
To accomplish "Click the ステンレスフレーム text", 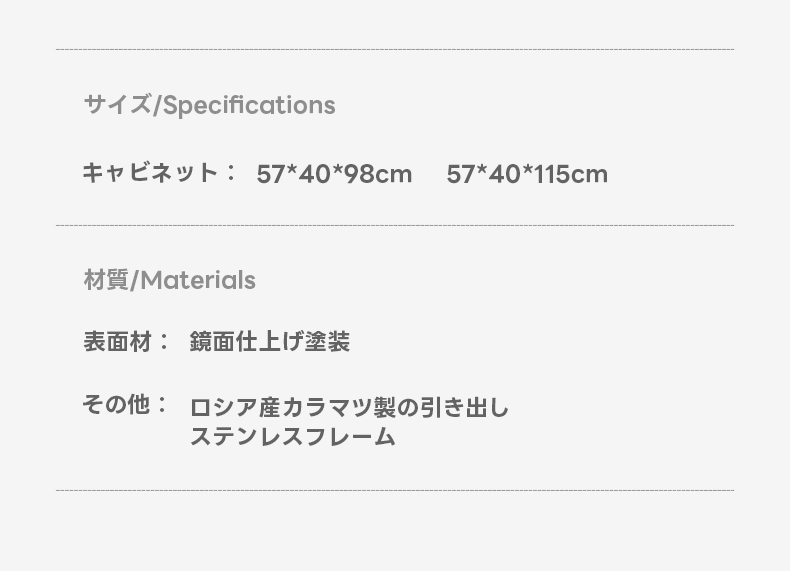I will [292, 437].
